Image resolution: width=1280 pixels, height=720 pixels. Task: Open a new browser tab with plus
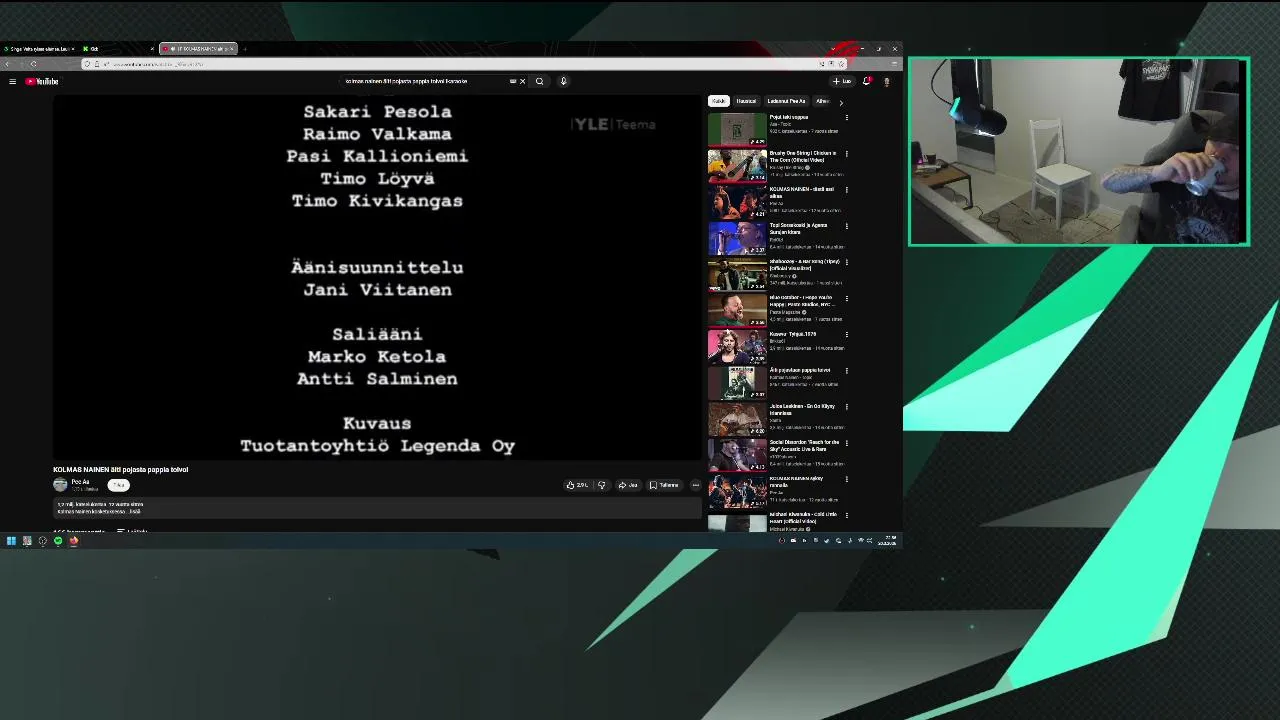pos(244,48)
